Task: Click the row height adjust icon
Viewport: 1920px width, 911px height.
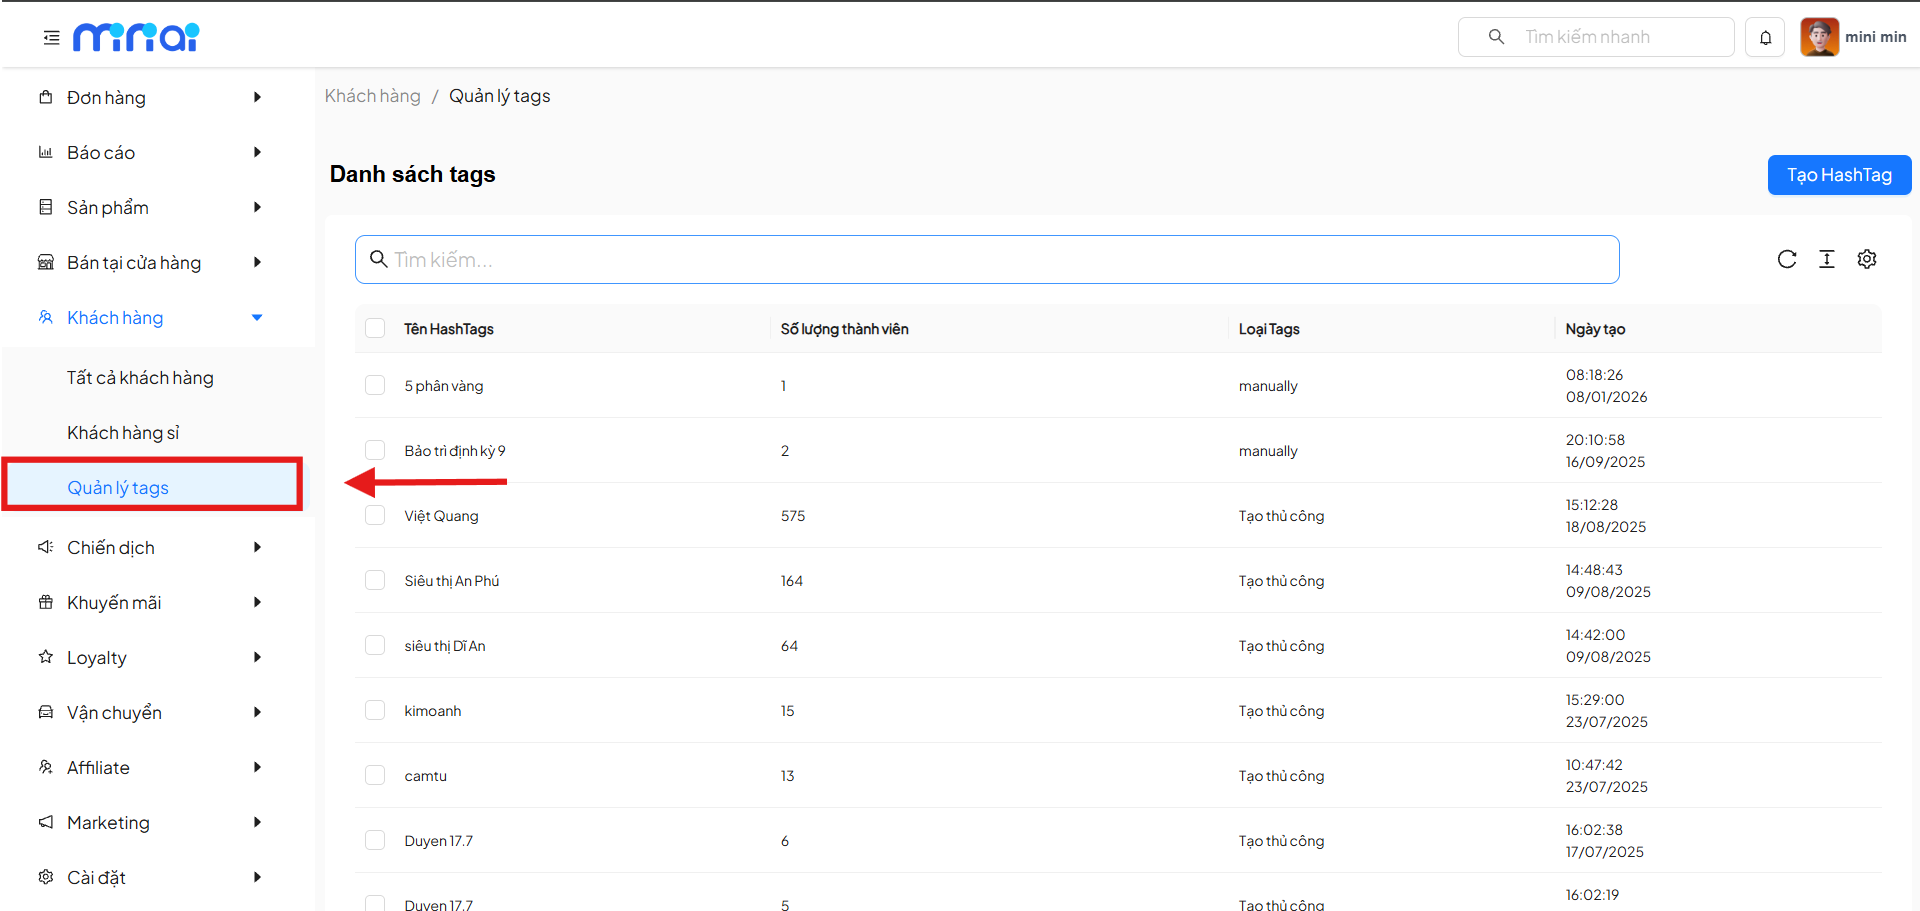Action: coord(1827,260)
